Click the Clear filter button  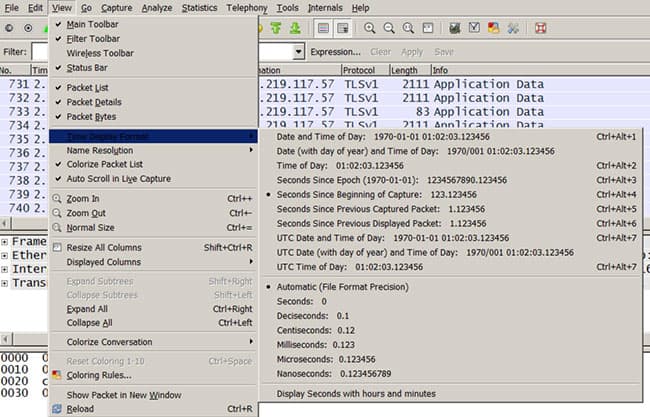(381, 52)
